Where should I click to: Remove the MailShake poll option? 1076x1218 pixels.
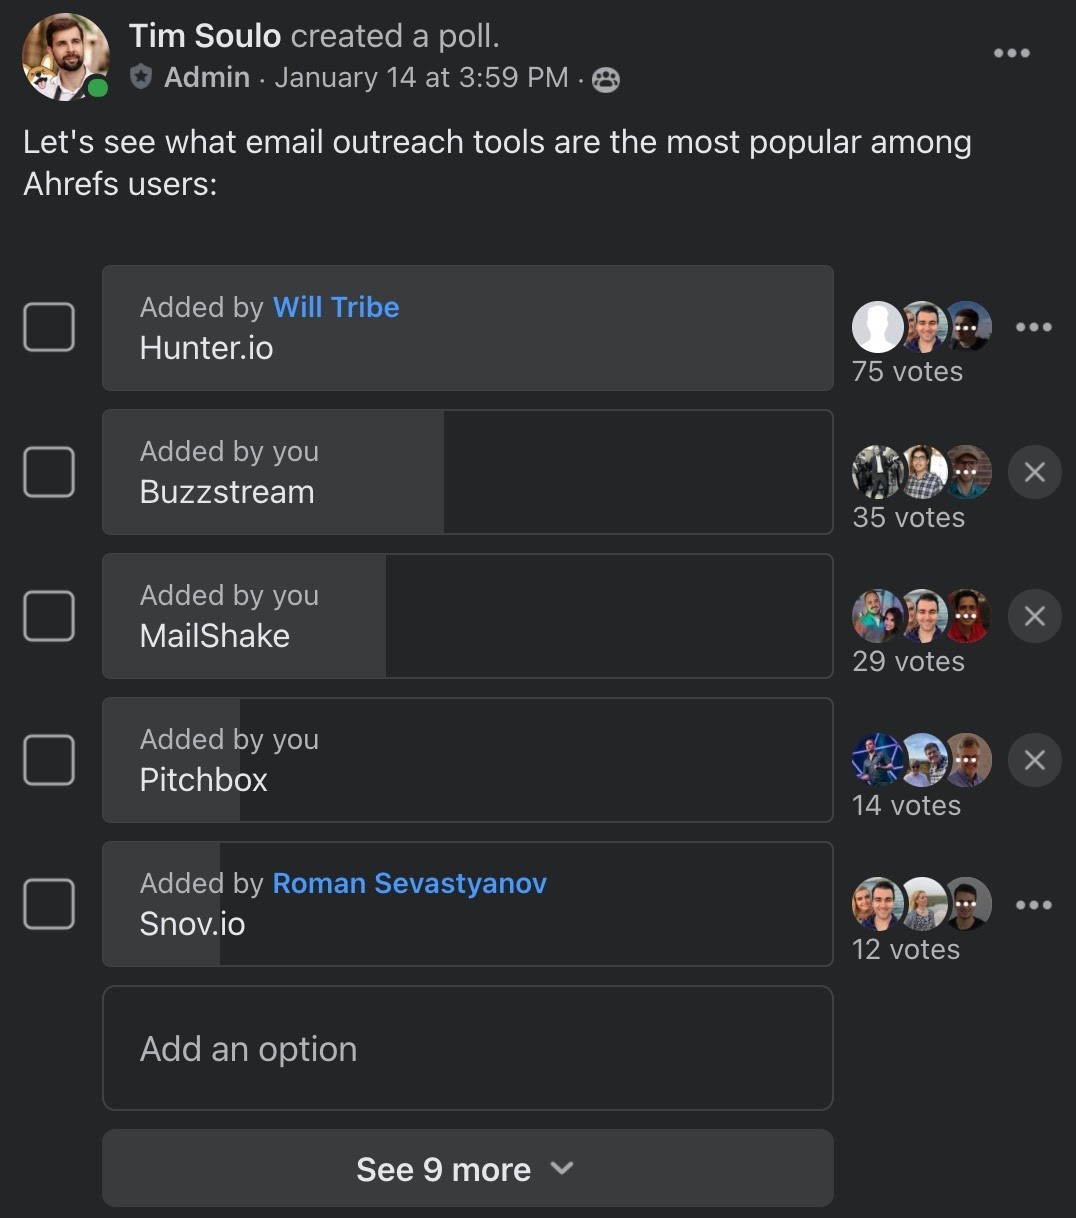coord(1034,616)
